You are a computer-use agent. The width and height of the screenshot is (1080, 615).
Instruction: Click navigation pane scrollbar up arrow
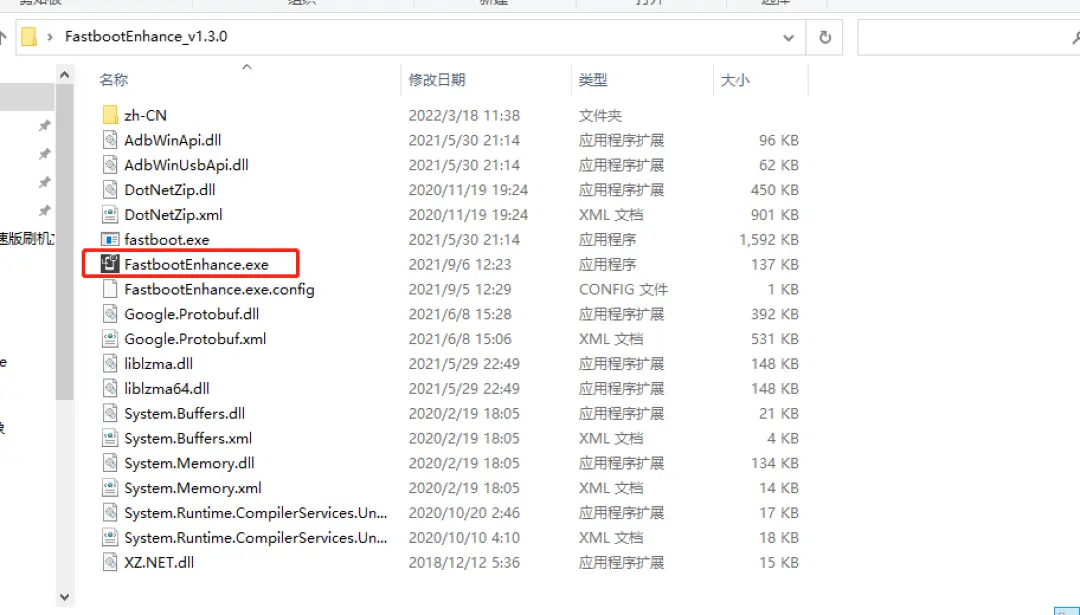pos(65,74)
